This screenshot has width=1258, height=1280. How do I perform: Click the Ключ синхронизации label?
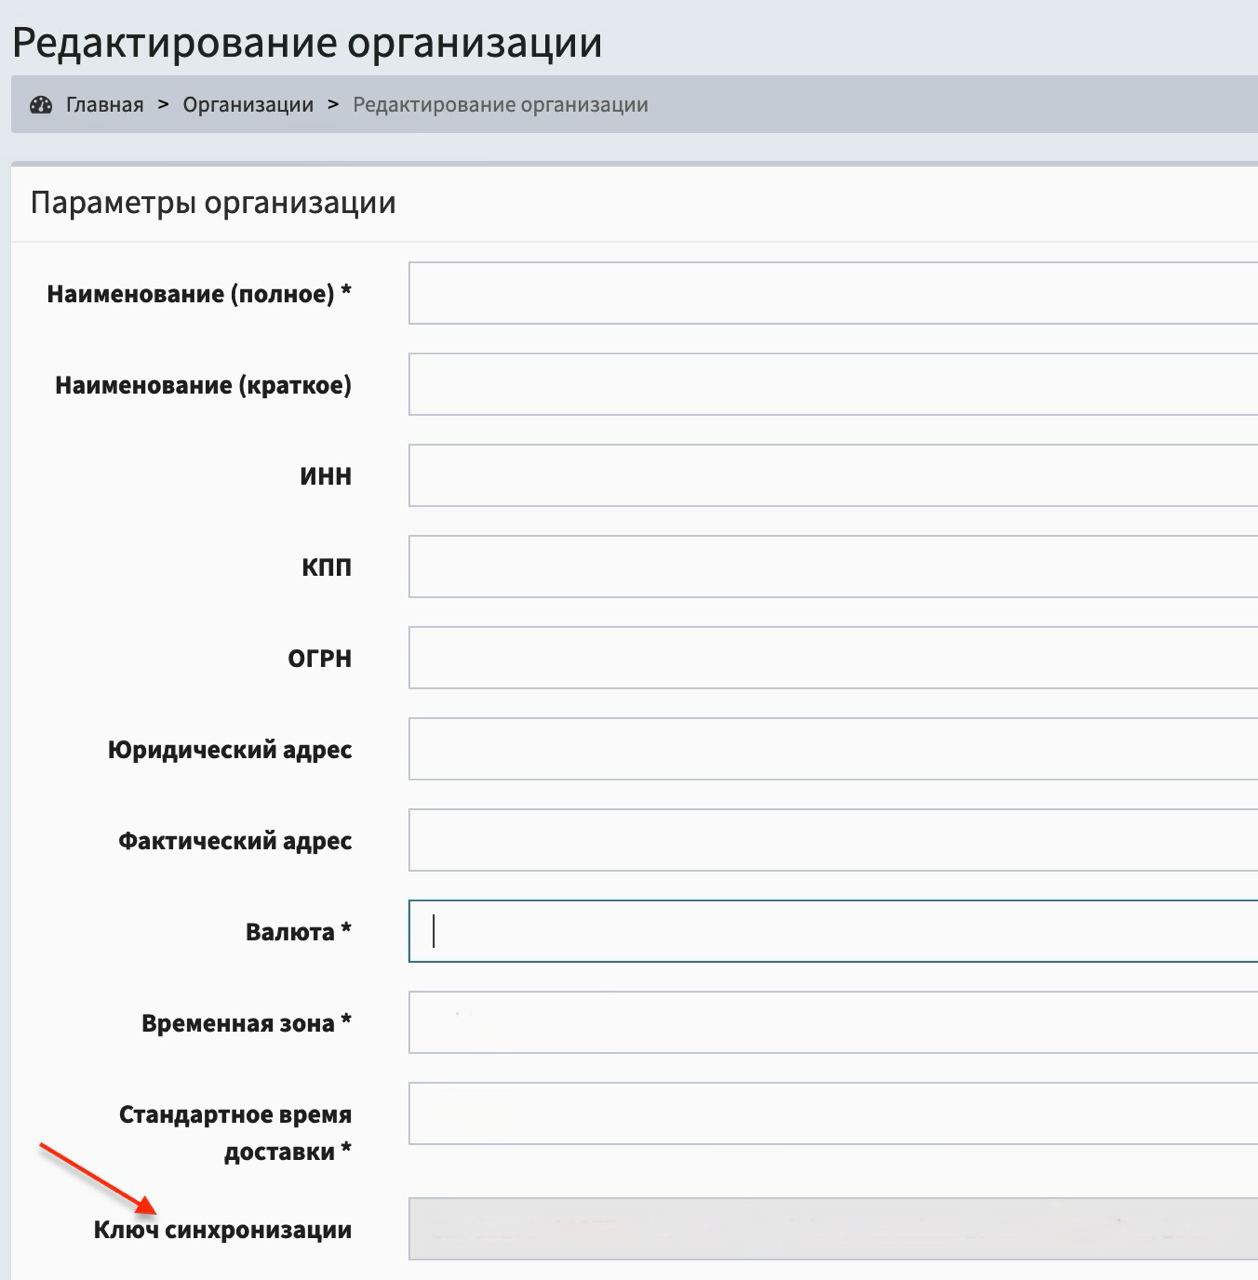pyautogui.click(x=222, y=1230)
